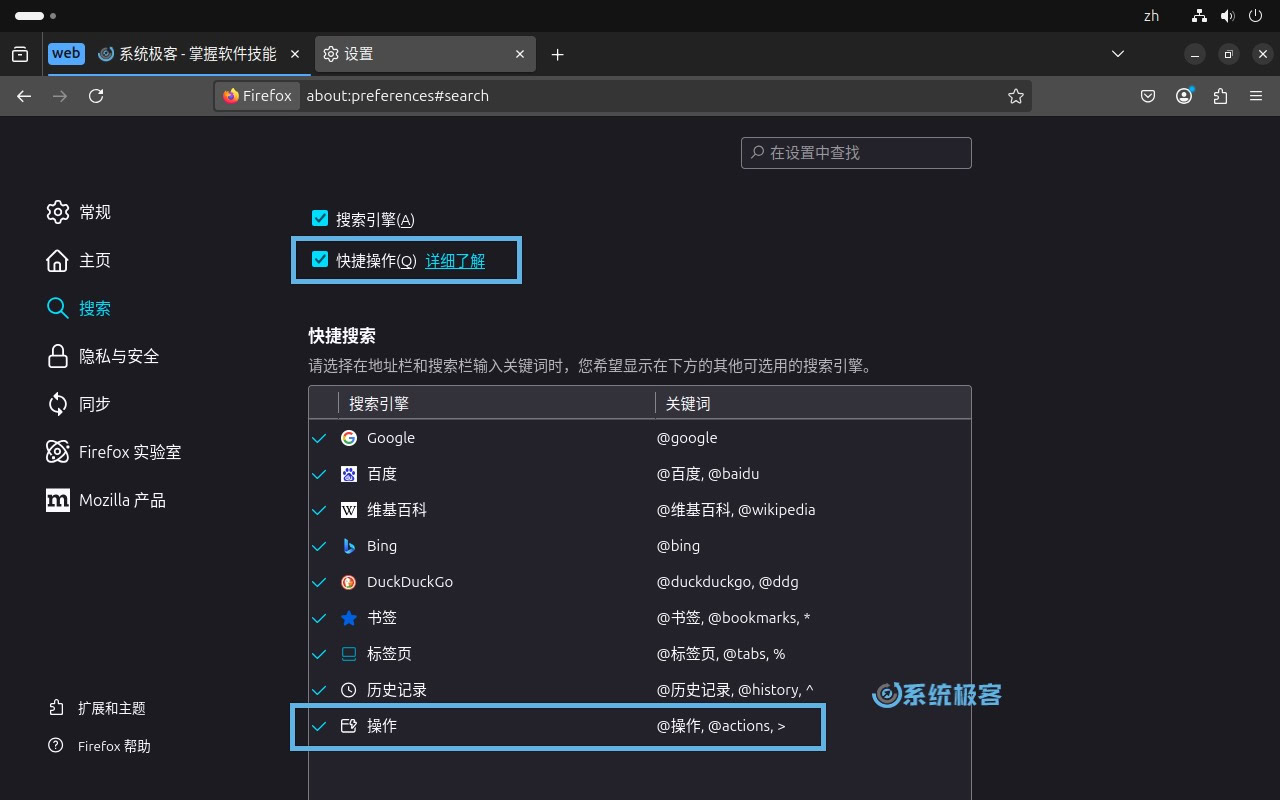Click the @维基百科, @wikipedia keyword cell

(x=736, y=510)
